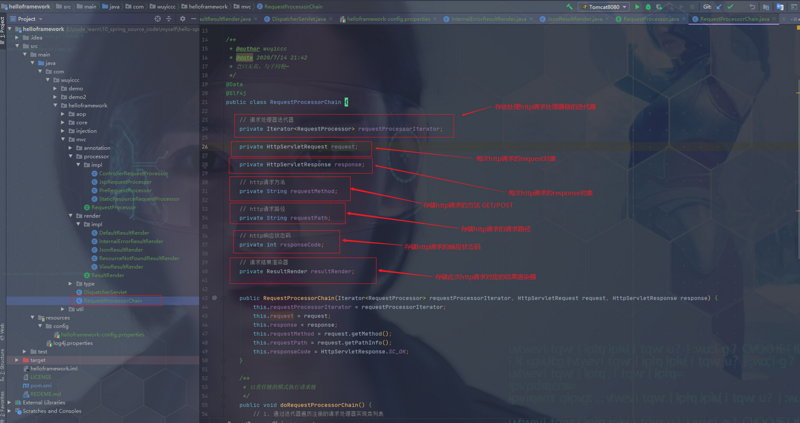Click the translate icon in top toolbar
800x423 pixels.
coord(780,7)
